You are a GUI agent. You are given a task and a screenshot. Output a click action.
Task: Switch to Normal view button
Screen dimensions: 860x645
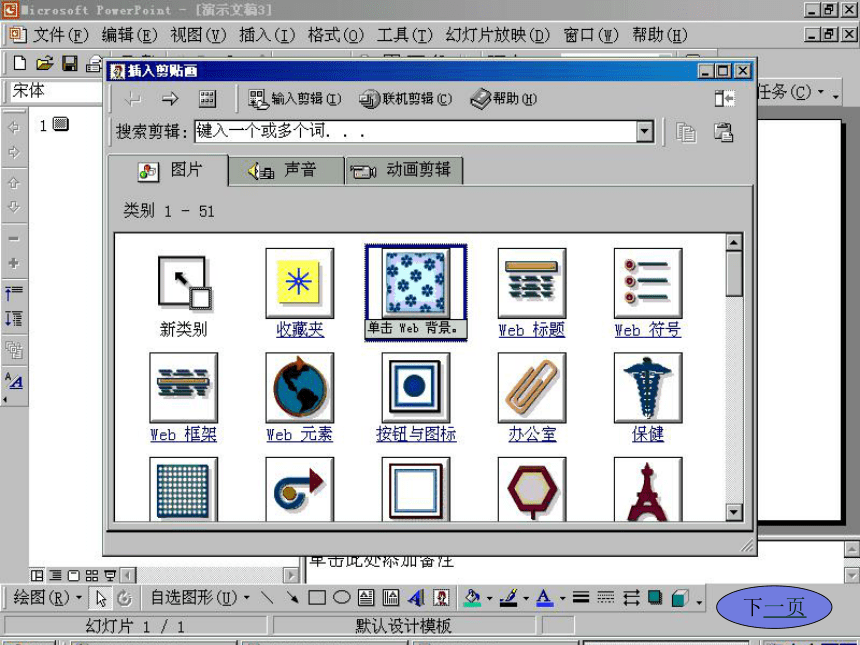[37, 575]
